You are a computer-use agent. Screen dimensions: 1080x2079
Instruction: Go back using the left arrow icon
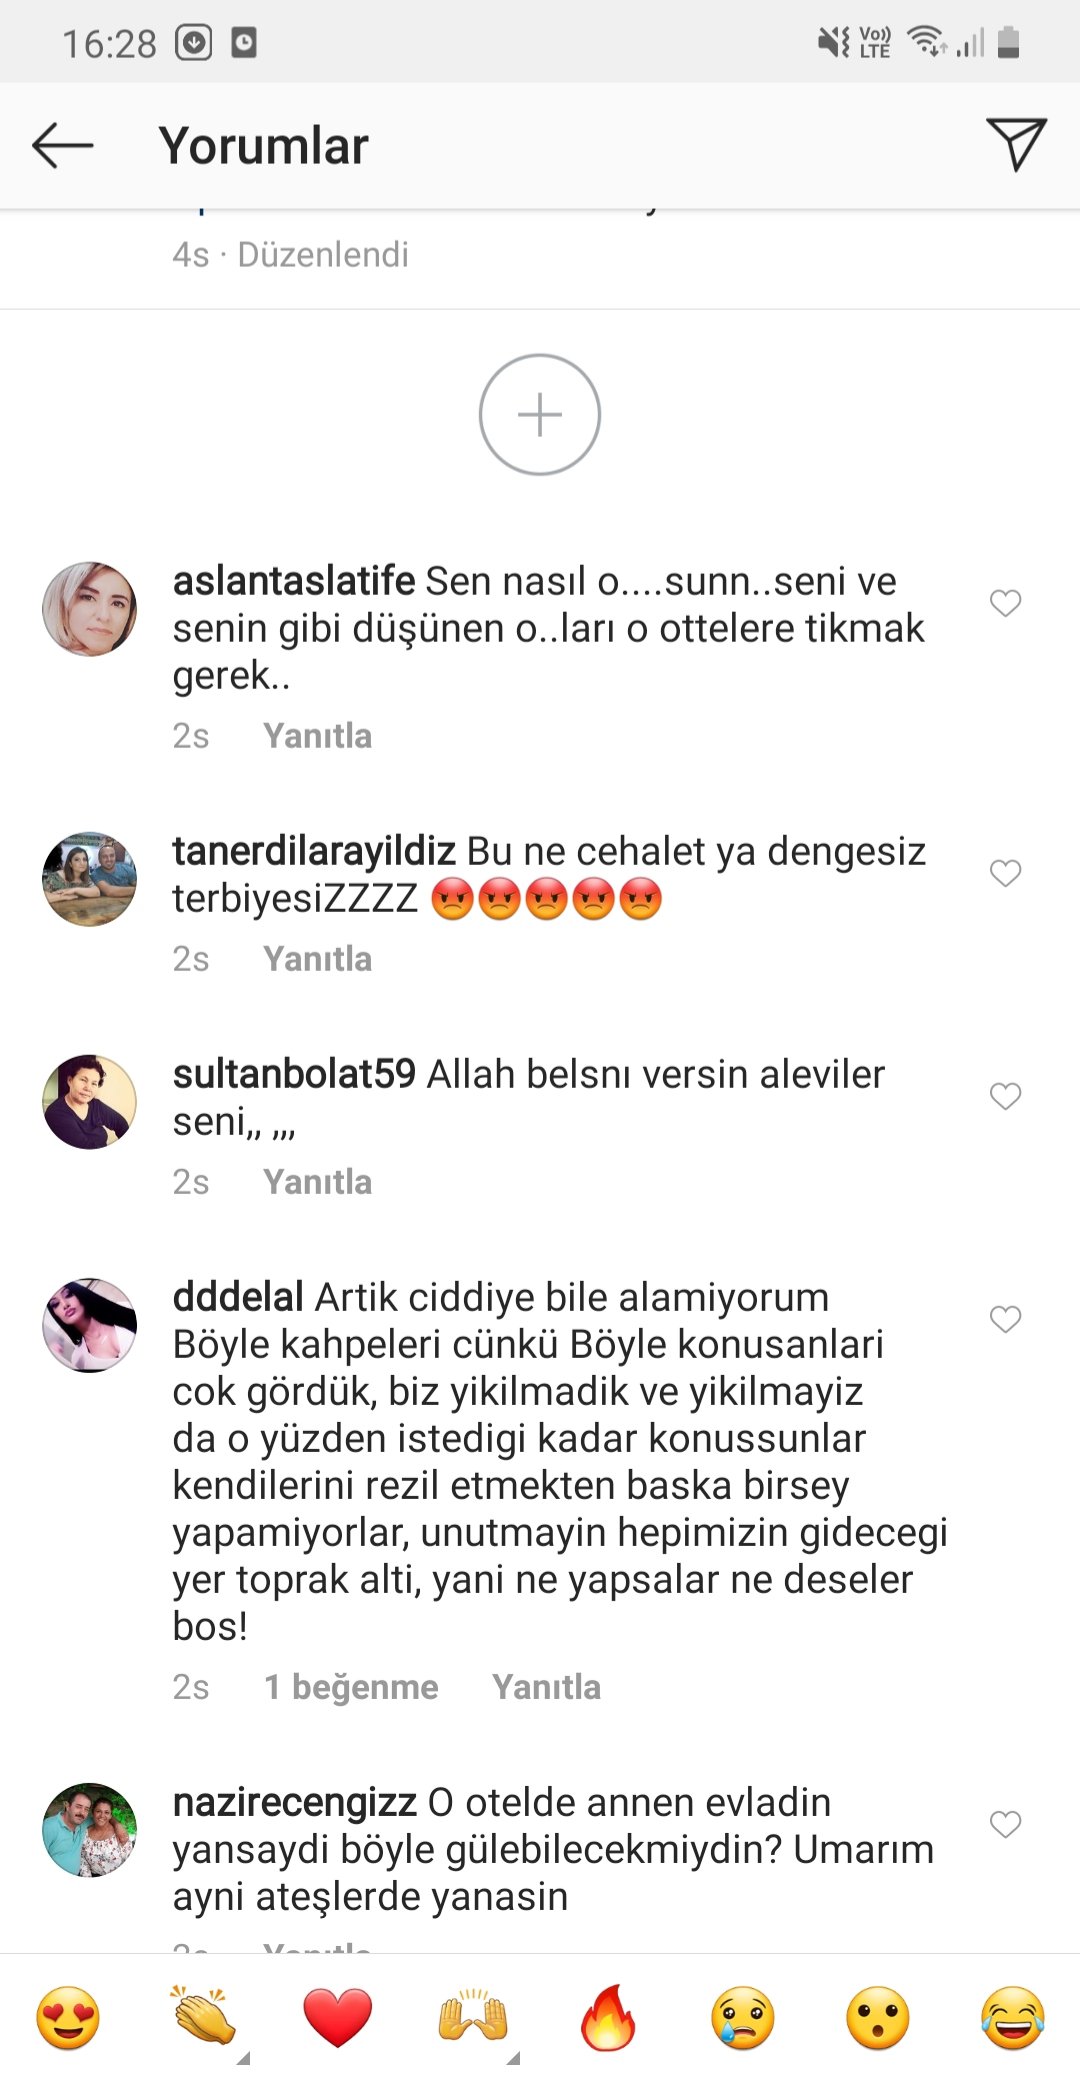63,146
